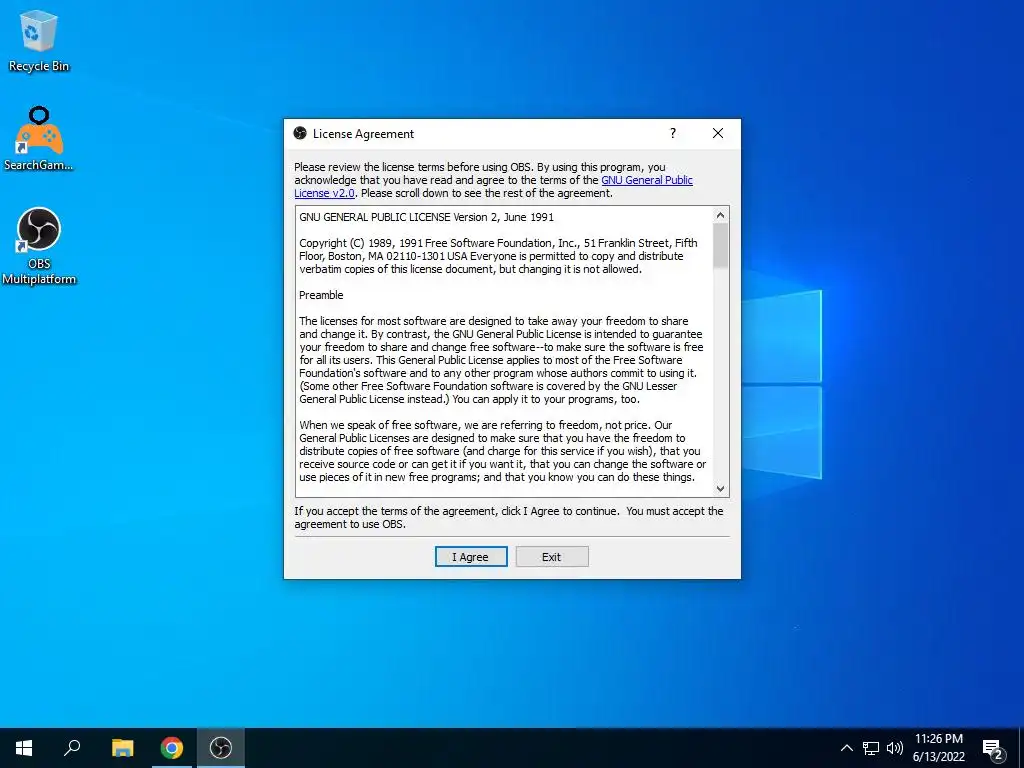Viewport: 1024px width, 768px height.
Task: Click the OBS taskbar icon
Action: coord(221,748)
